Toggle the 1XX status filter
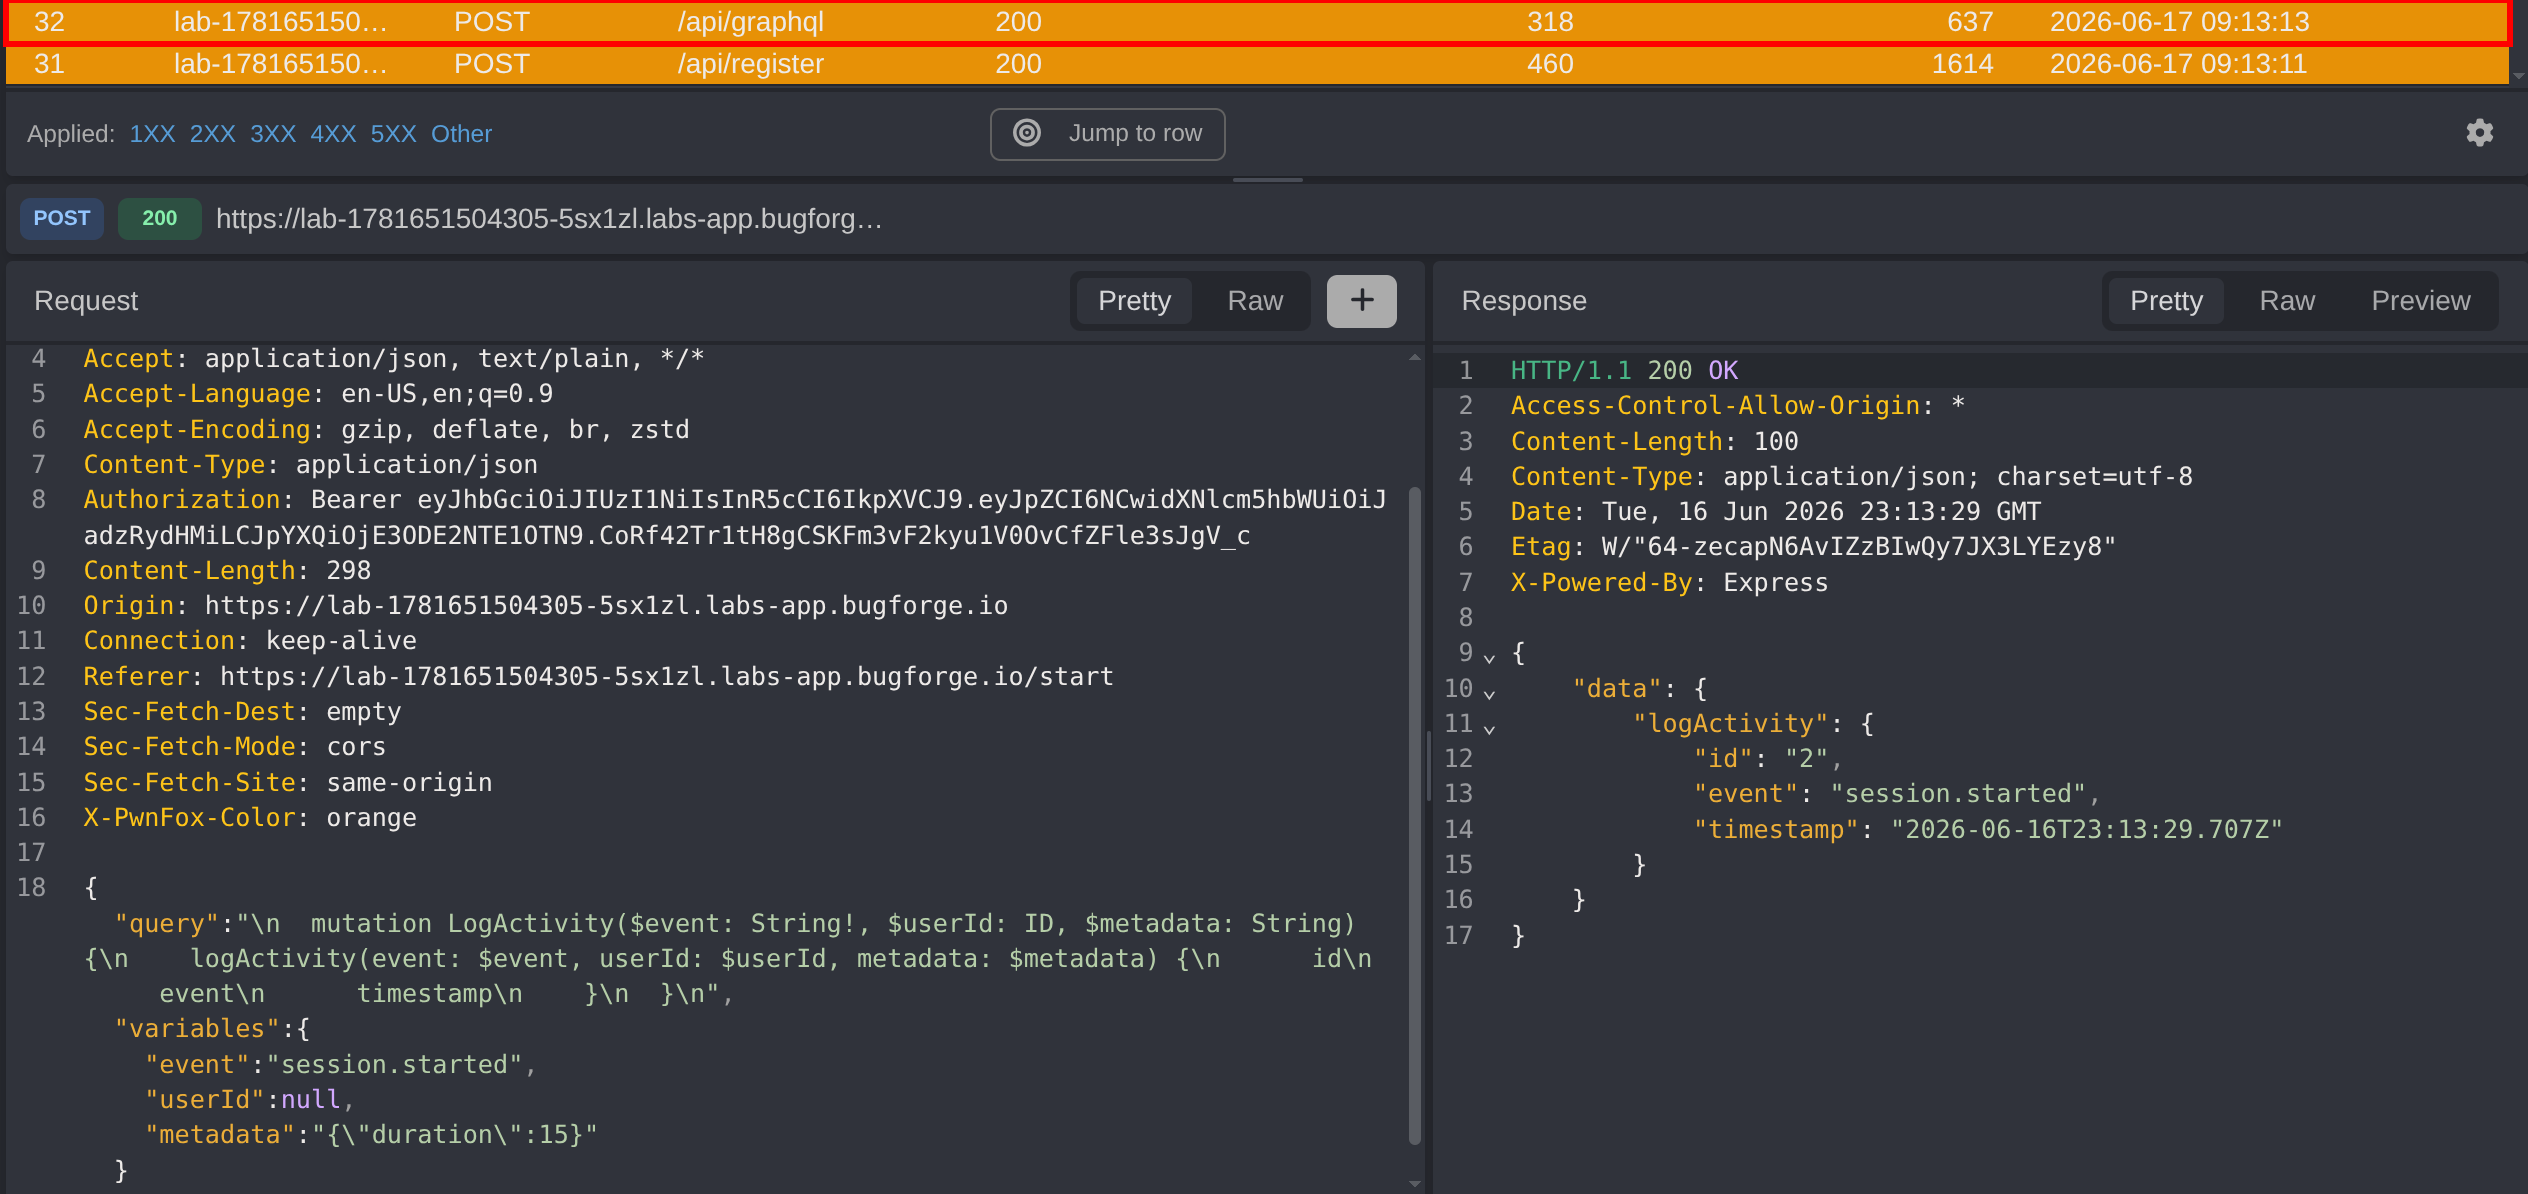Screen dimensions: 2528x1194 pyautogui.click(x=152, y=134)
